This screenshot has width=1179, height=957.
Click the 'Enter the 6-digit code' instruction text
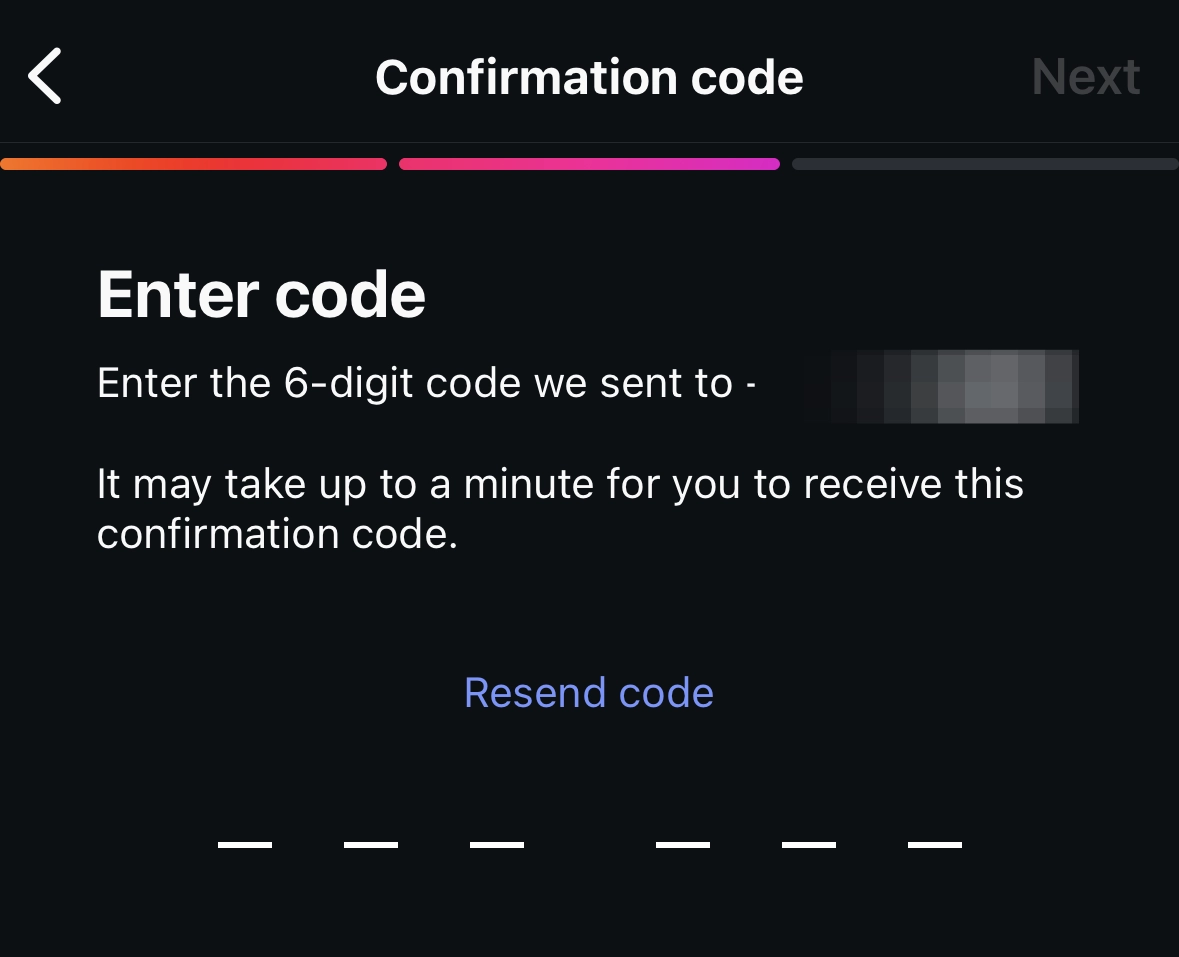pyautogui.click(x=415, y=384)
